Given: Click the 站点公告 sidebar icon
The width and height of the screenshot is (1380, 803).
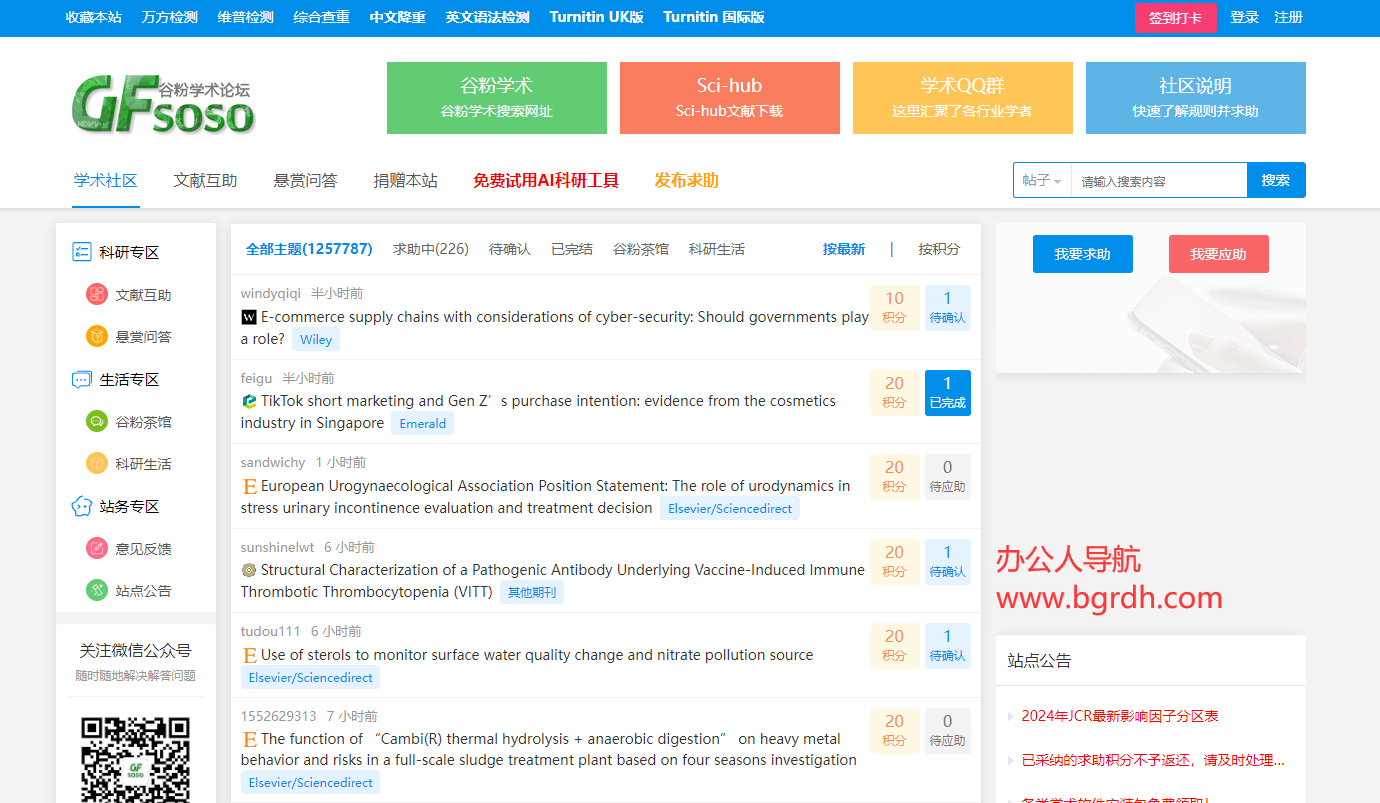Looking at the screenshot, I should pyautogui.click(x=96, y=591).
